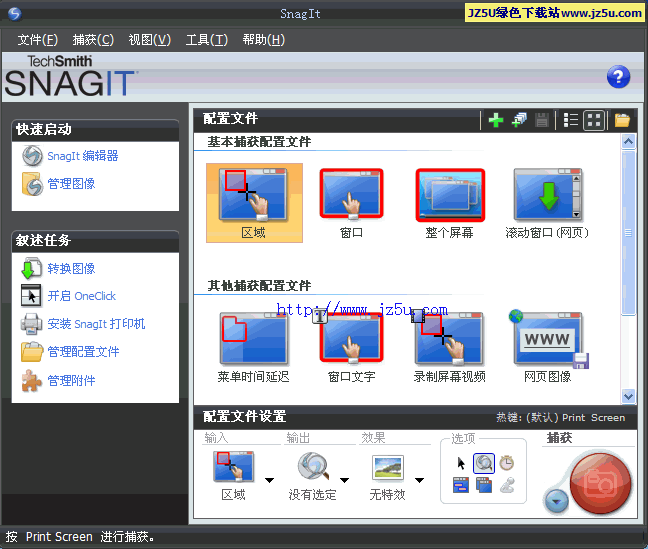Select the 菜单时间延迟 profile
648x549 pixels.
click(253, 347)
